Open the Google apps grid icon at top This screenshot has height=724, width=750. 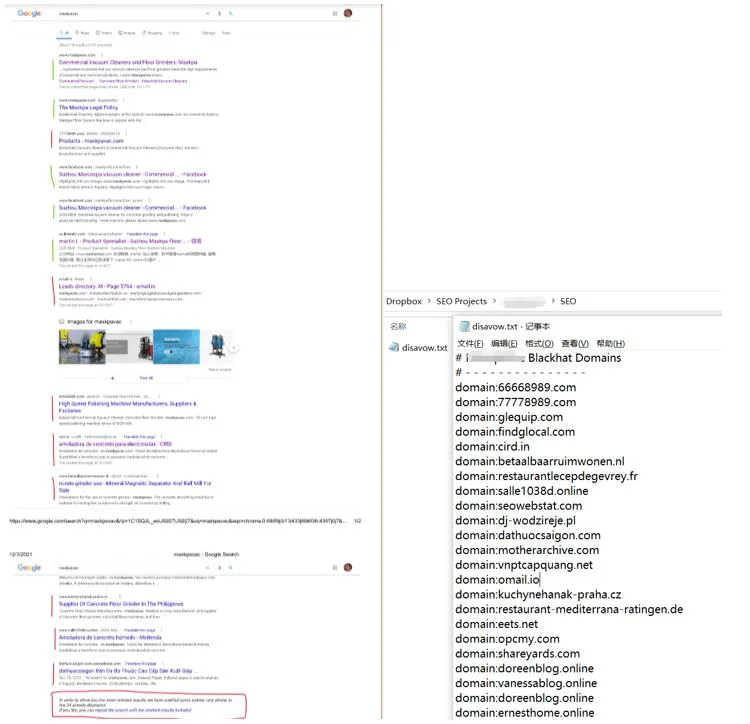click(334, 14)
